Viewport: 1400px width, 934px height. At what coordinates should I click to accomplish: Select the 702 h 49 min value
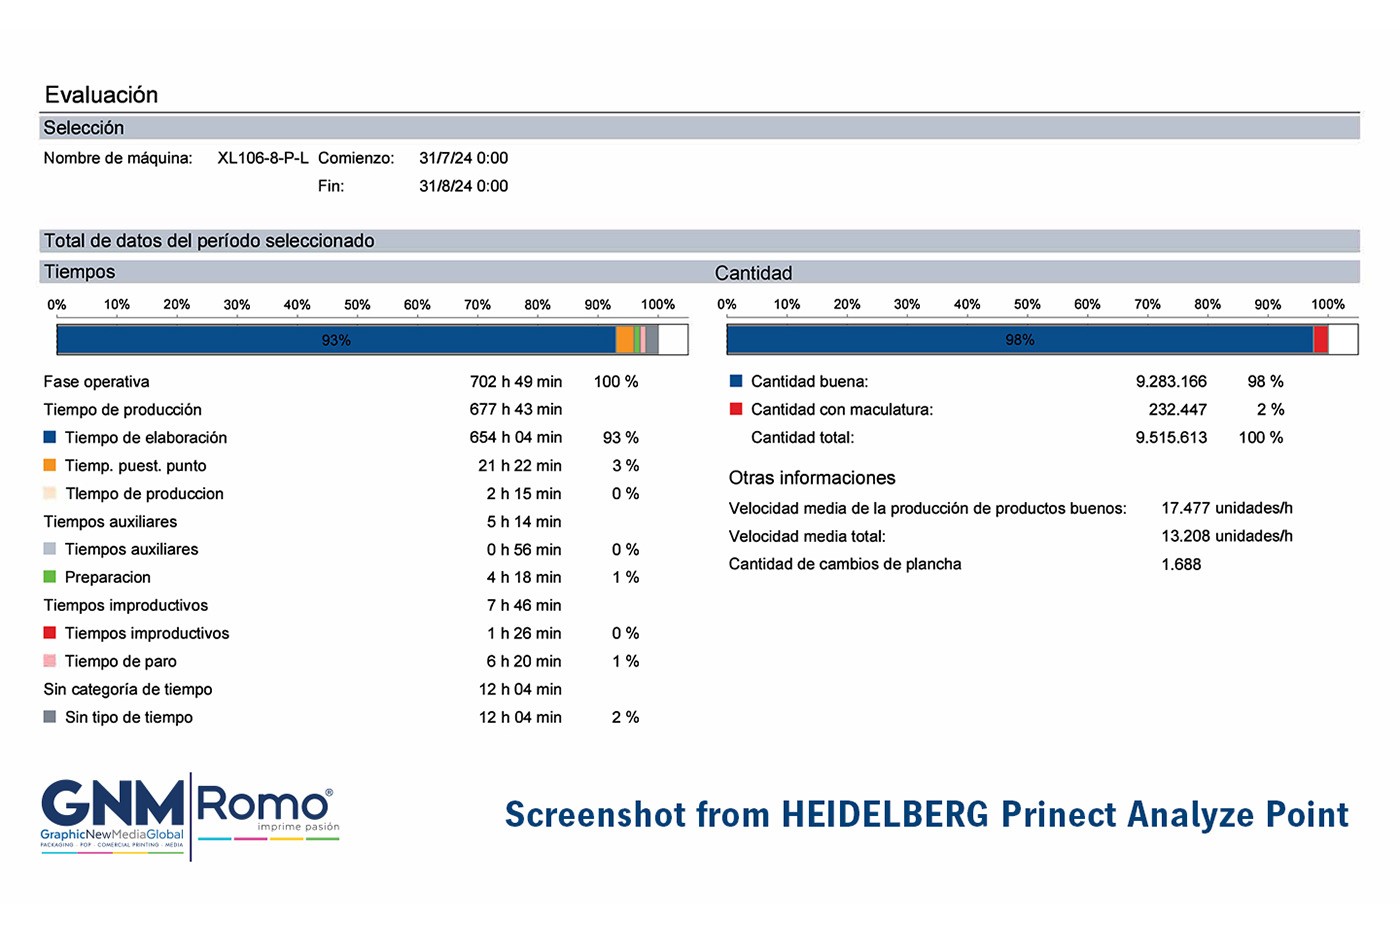516,382
